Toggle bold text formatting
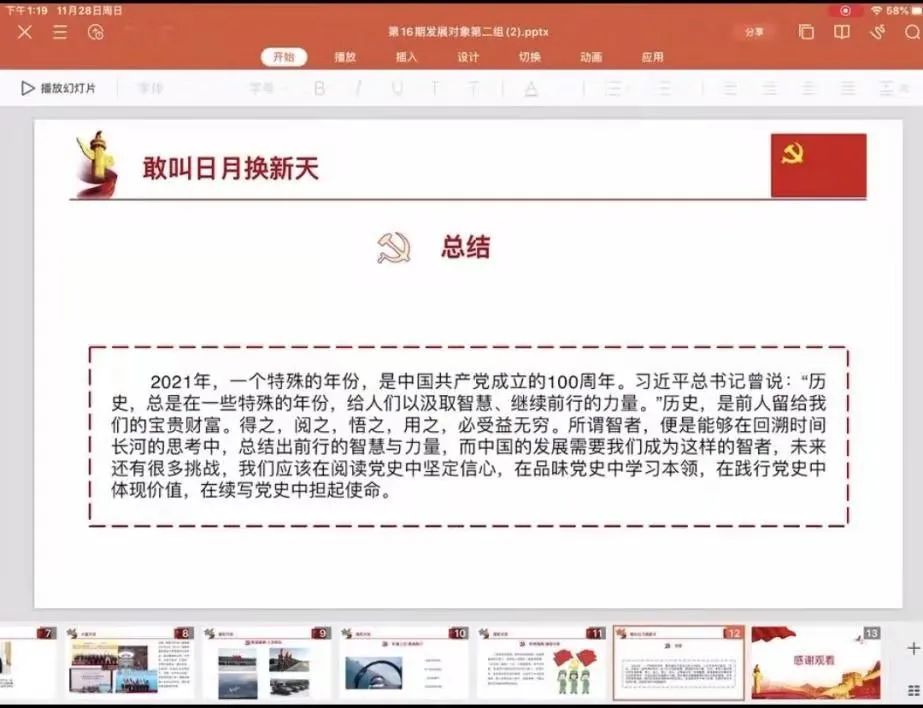Viewport: 923px width, 708px height. coord(320,88)
